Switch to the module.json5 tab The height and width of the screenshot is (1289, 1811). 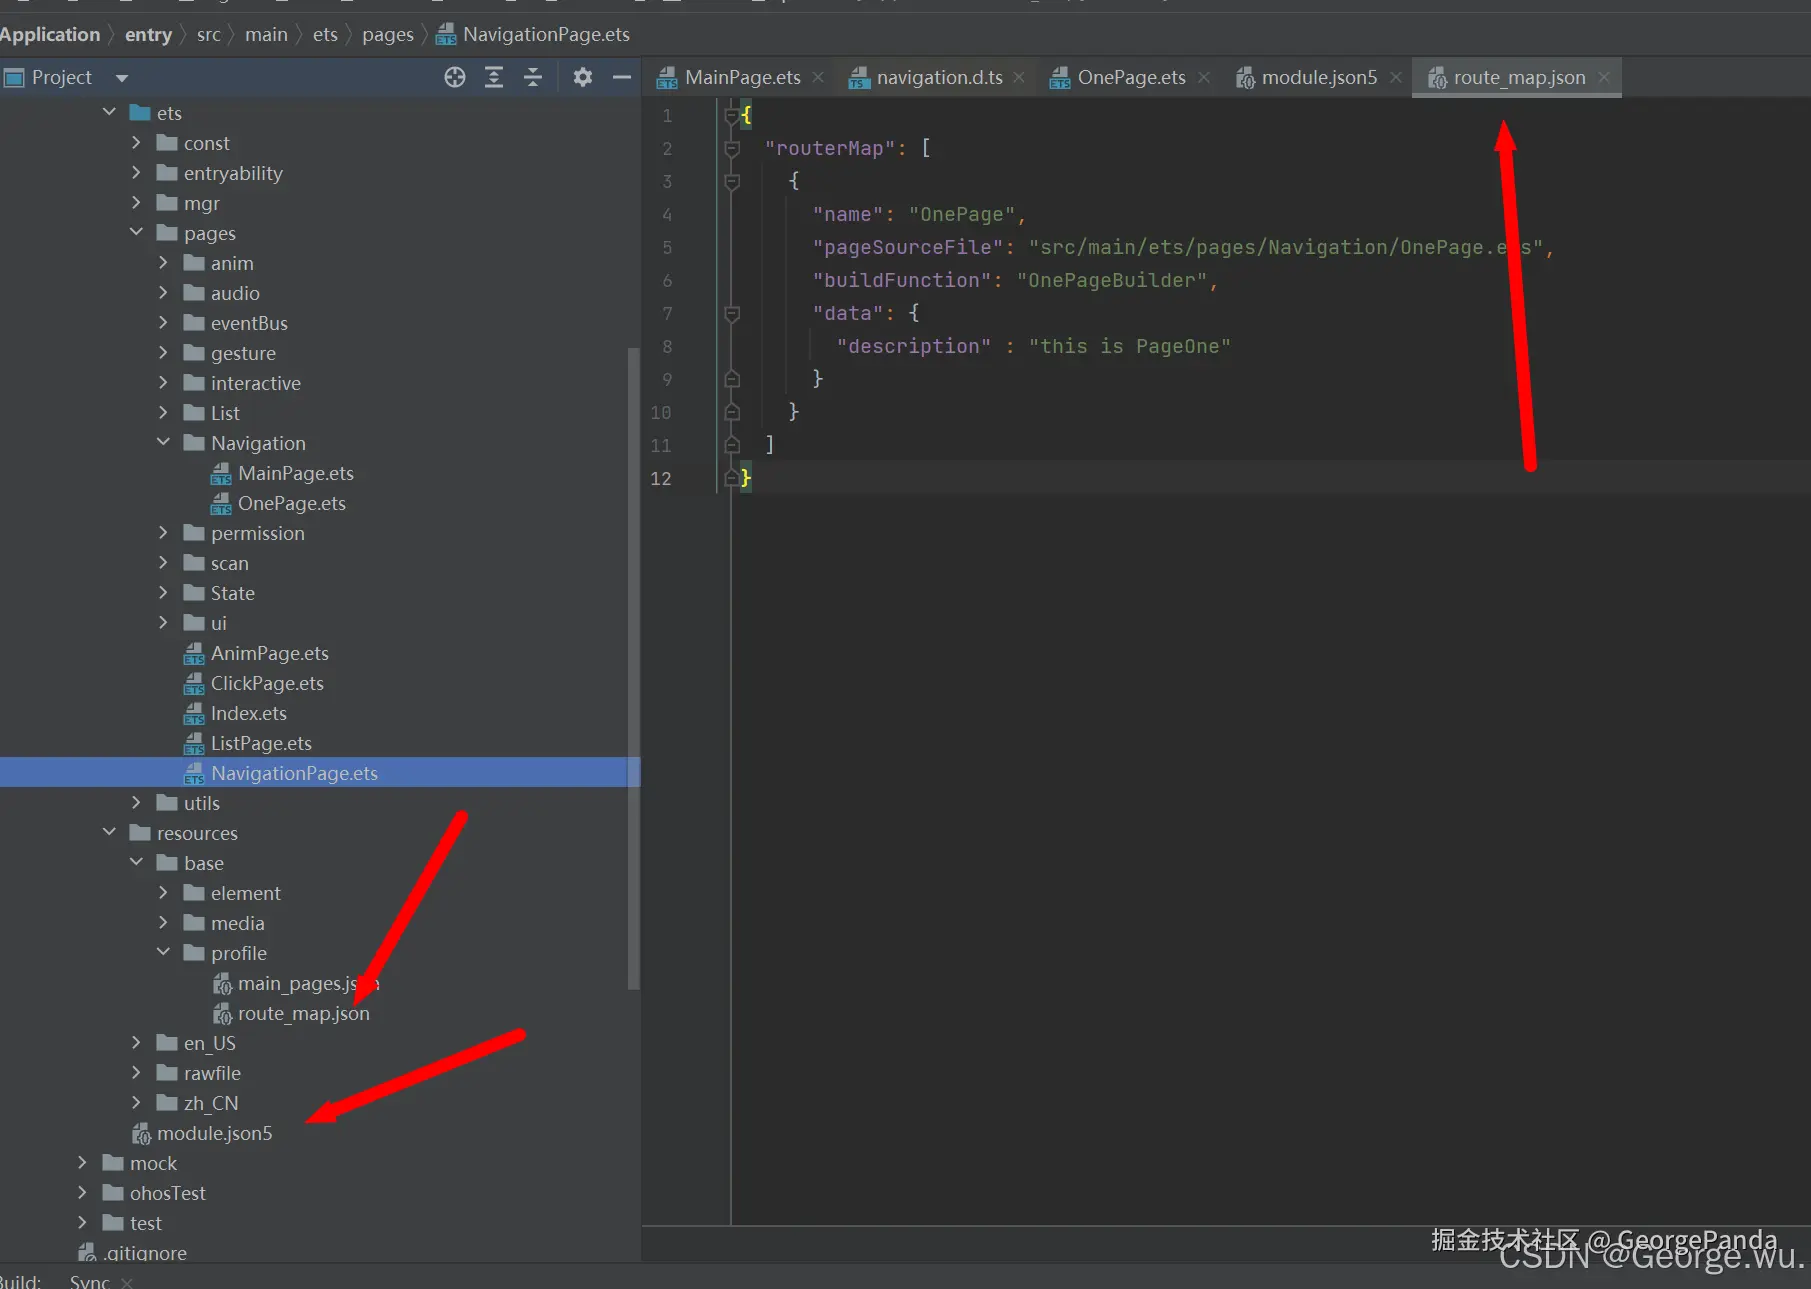(x=1318, y=77)
